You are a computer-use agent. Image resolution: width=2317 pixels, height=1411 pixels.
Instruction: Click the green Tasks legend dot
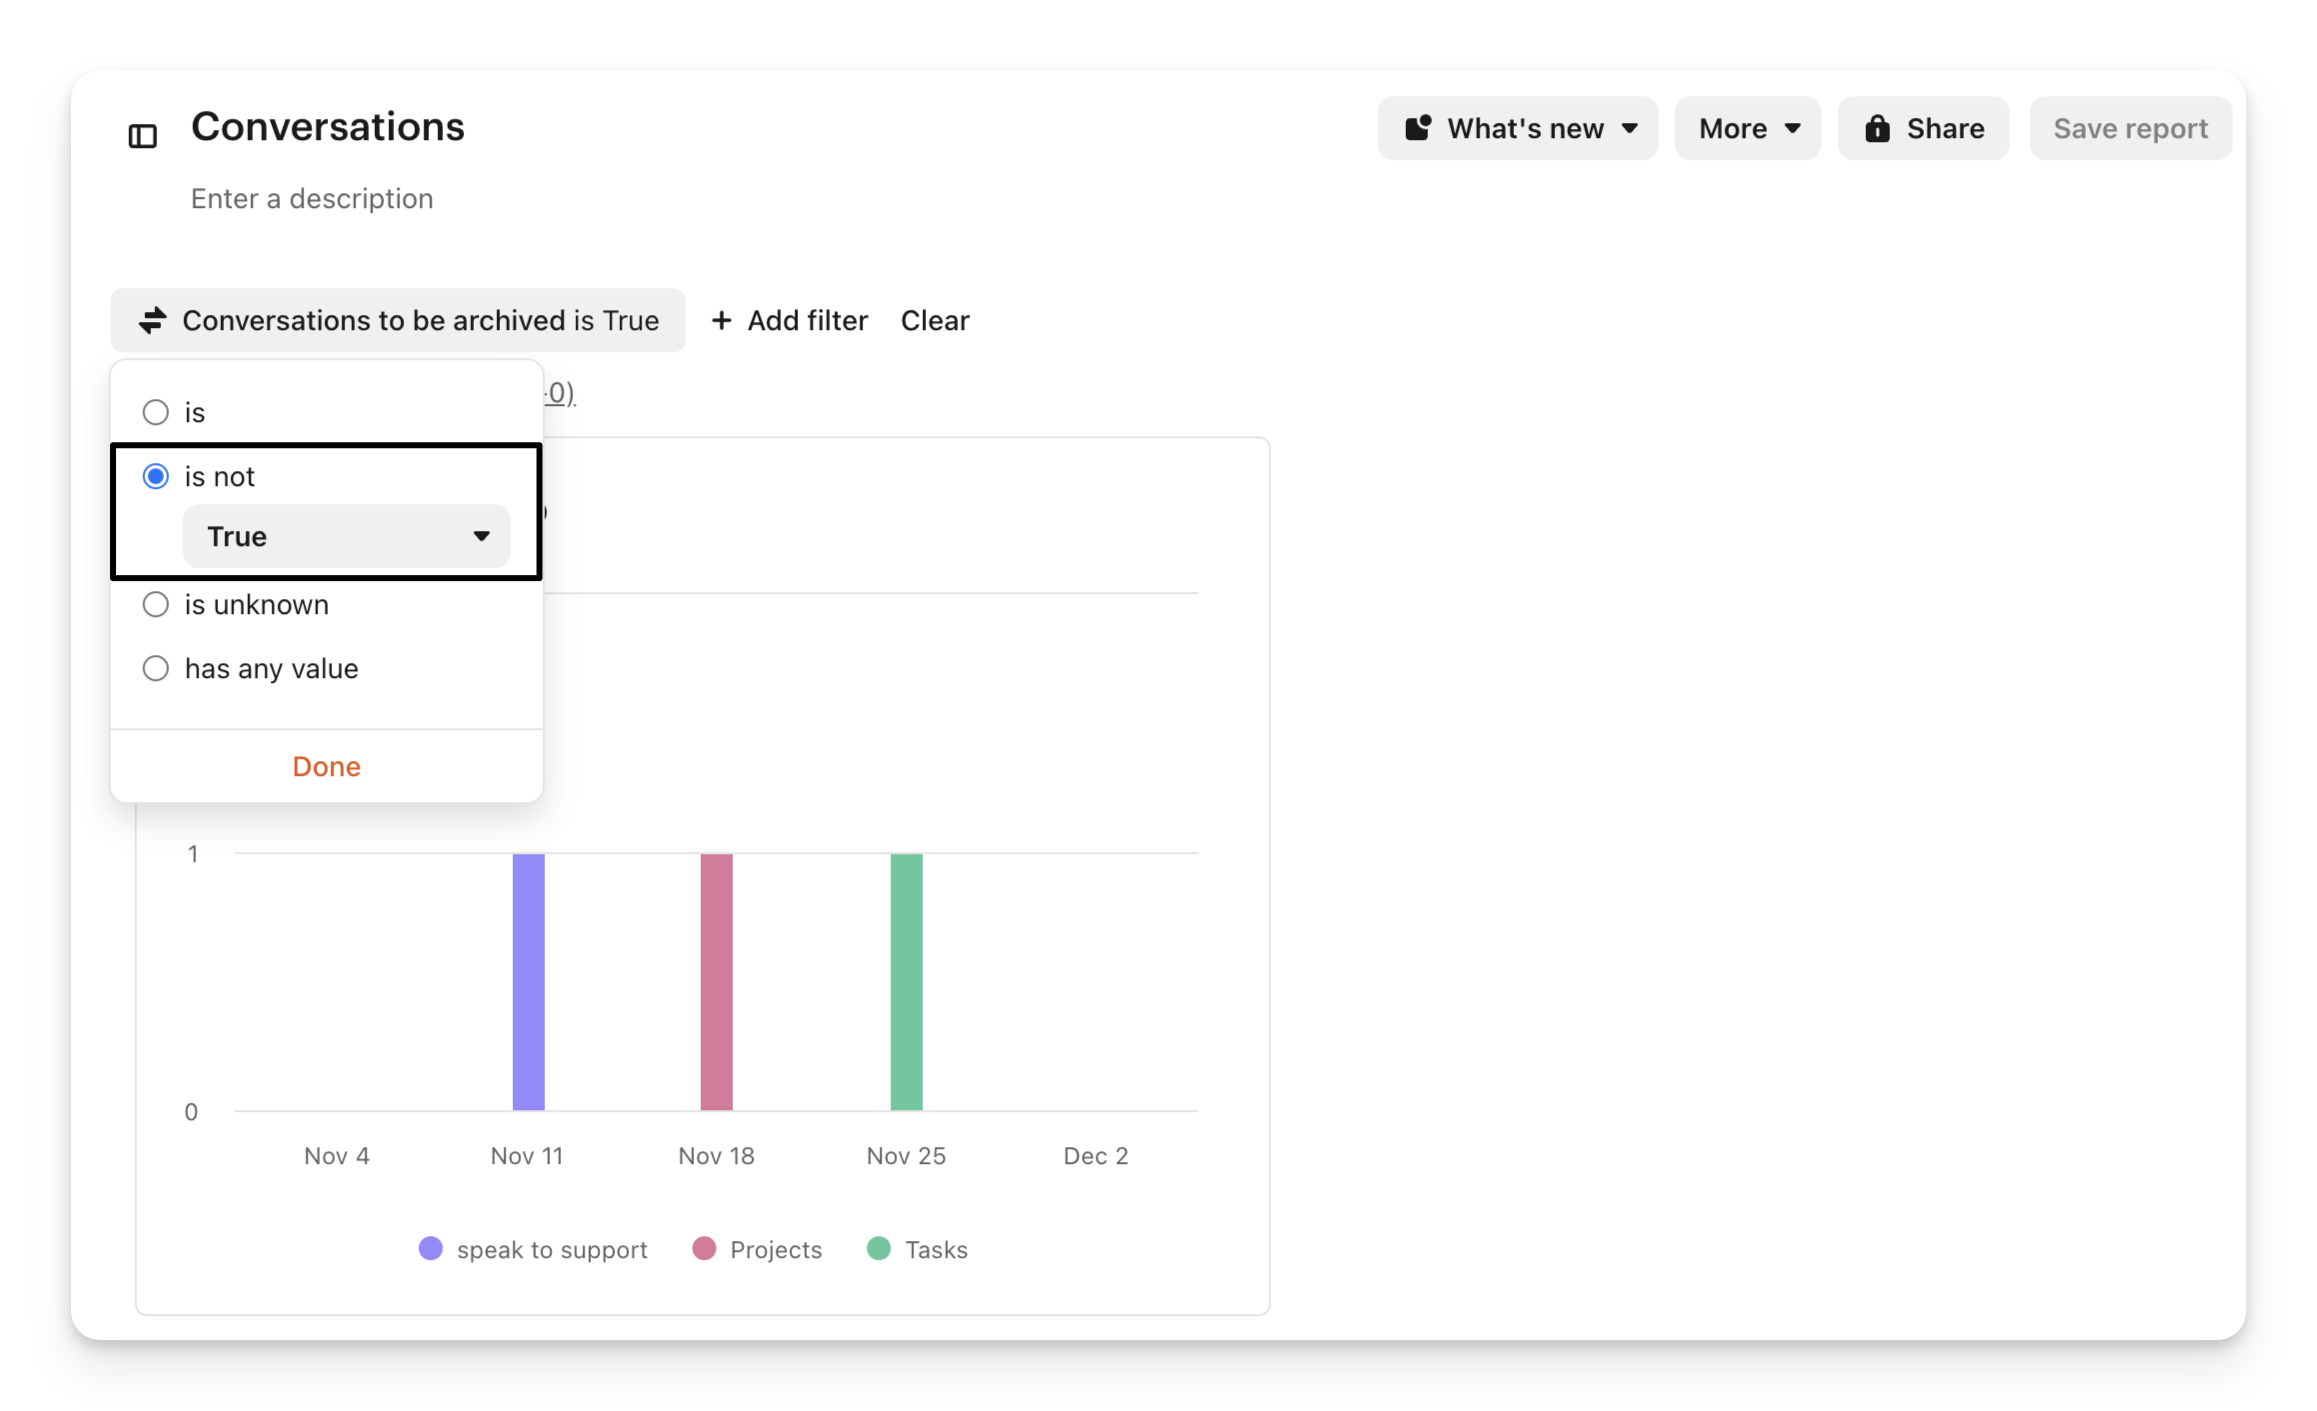tap(878, 1248)
